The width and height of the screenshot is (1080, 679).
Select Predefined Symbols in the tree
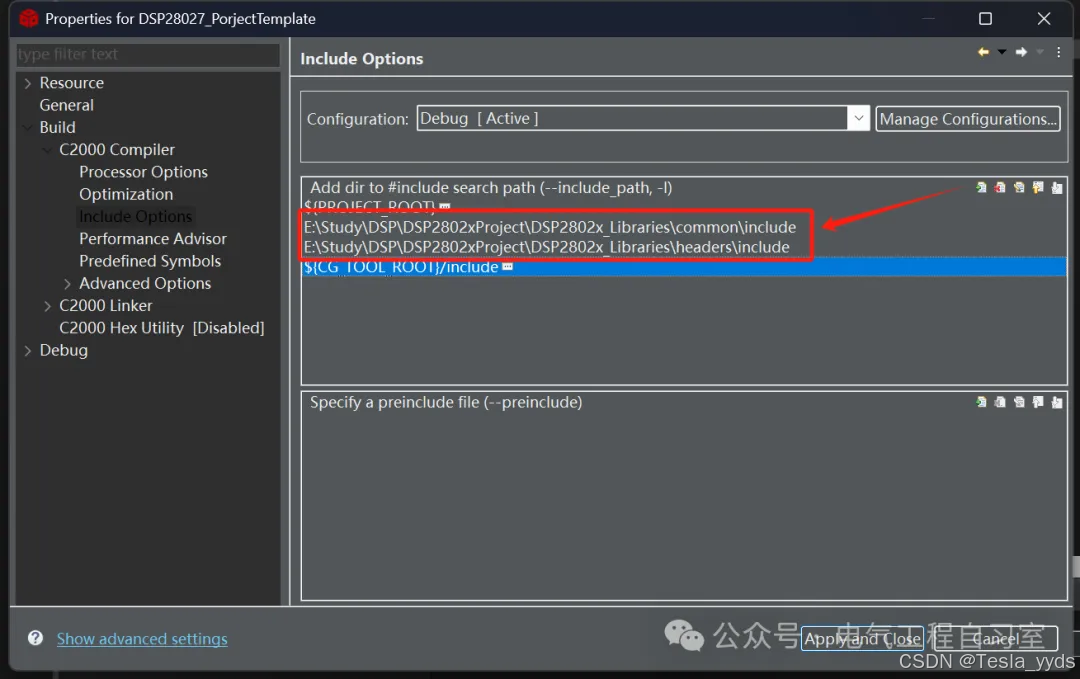(x=150, y=261)
